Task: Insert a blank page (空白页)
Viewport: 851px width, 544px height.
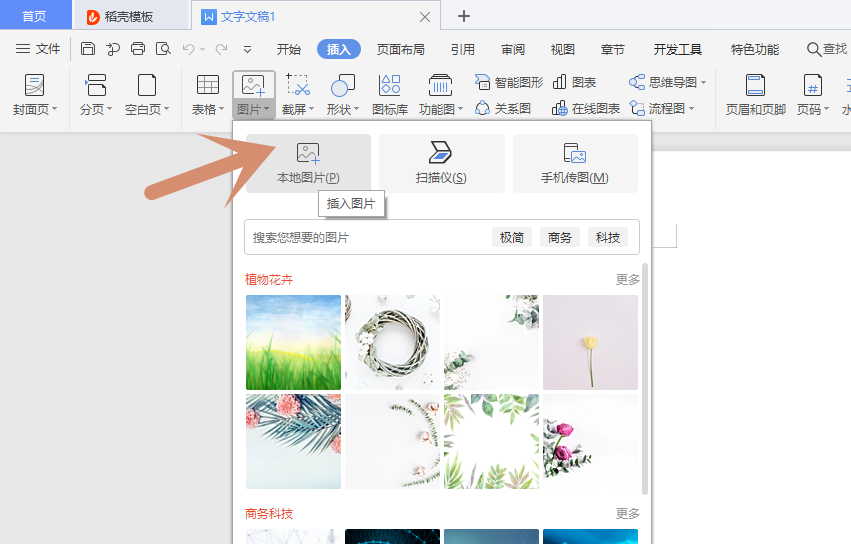Action: 147,94
